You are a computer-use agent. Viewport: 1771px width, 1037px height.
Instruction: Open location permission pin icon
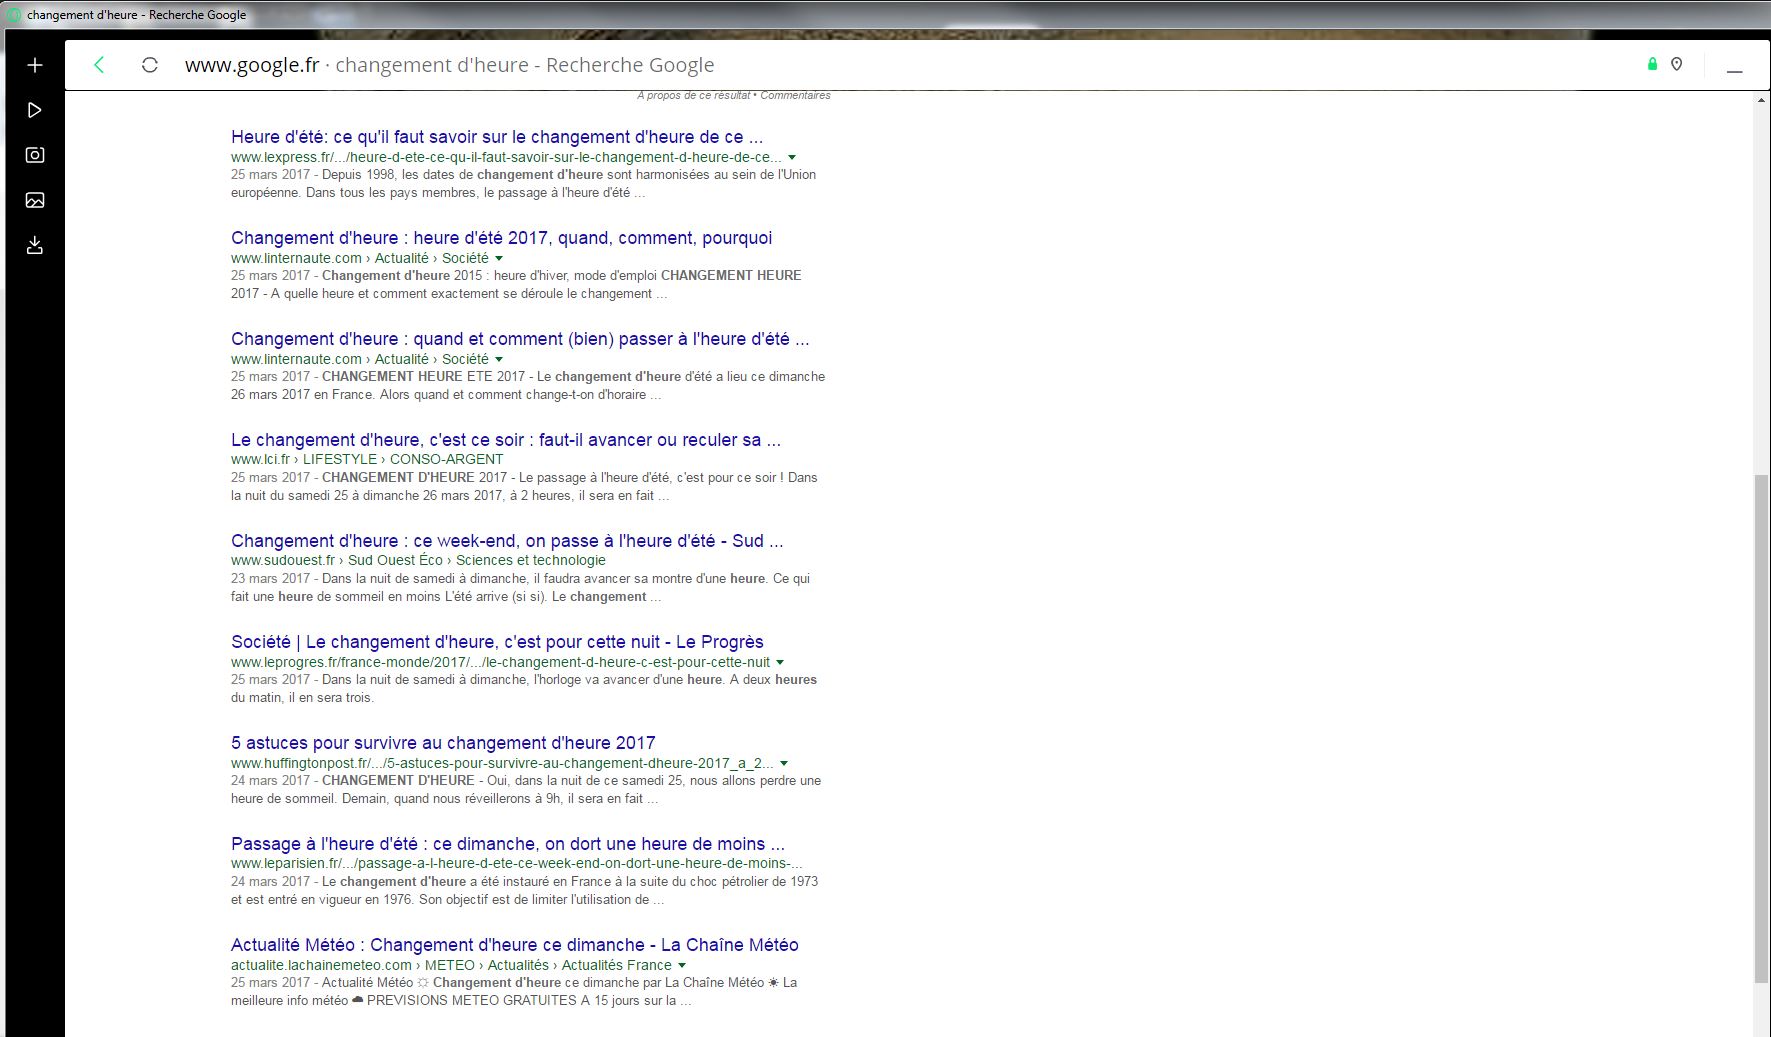1677,64
